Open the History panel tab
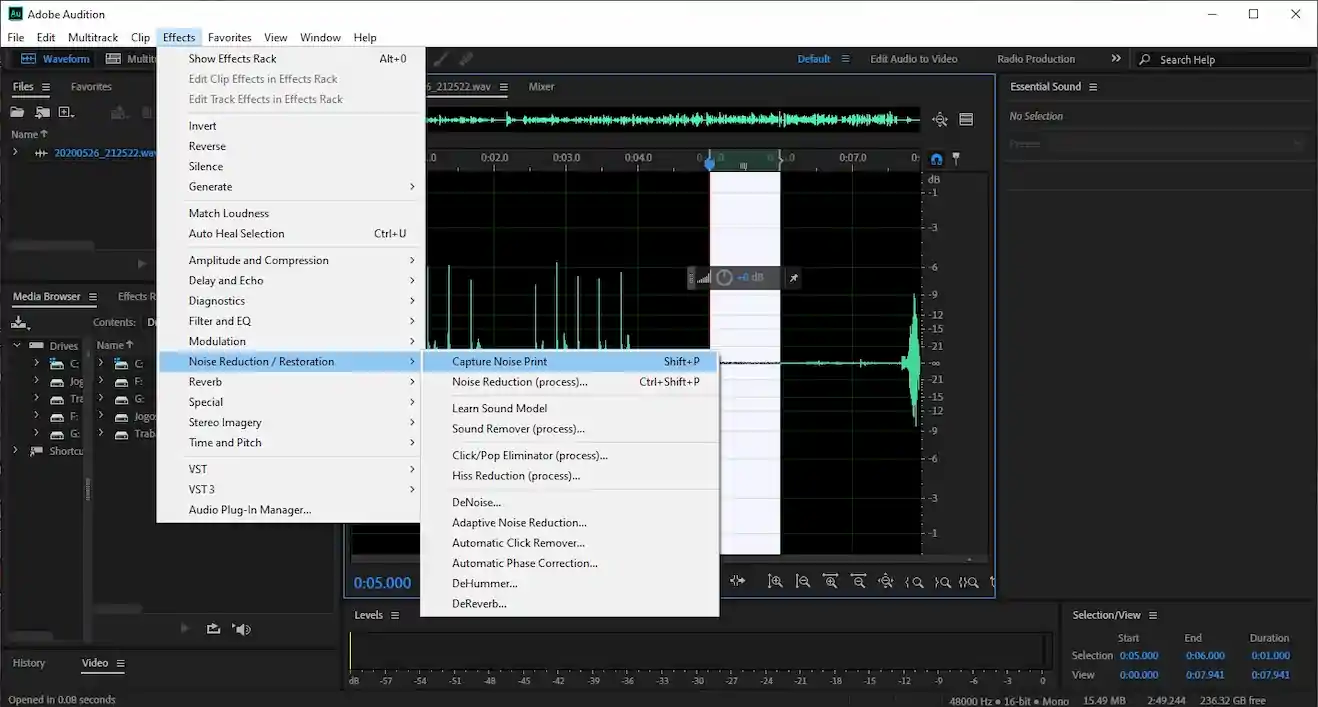 pyautogui.click(x=29, y=663)
